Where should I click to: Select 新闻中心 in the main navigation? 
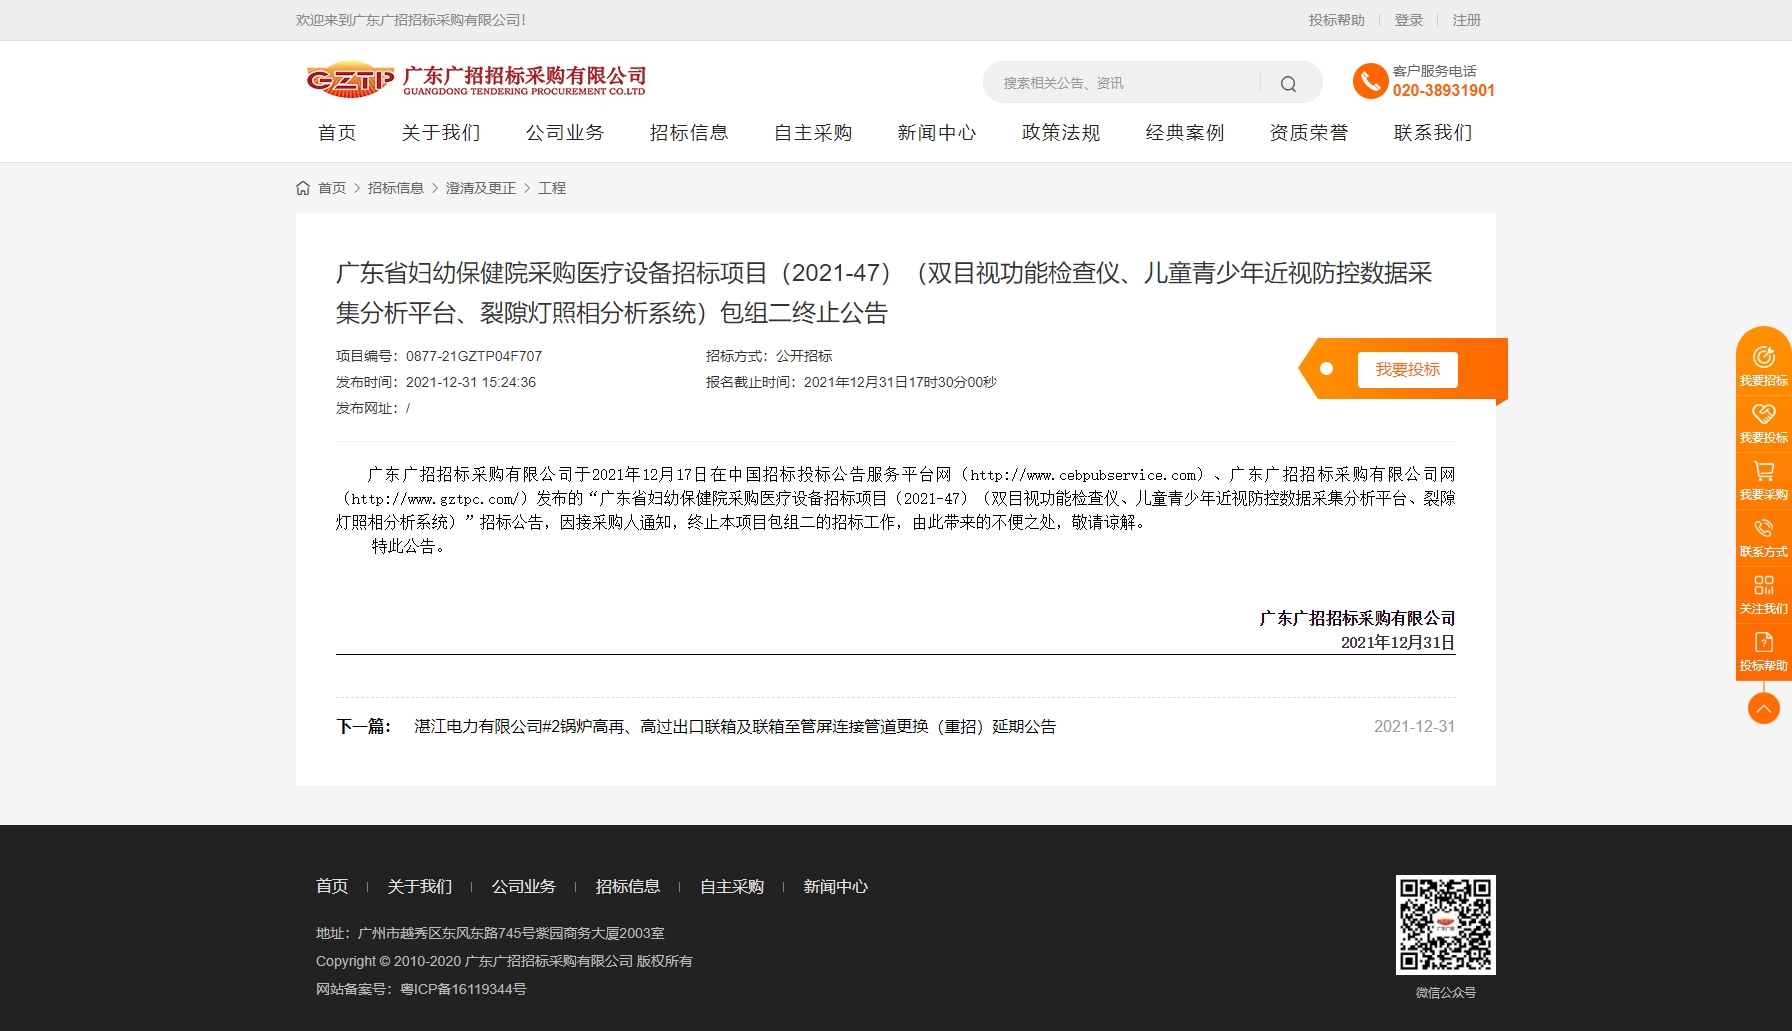pyautogui.click(x=937, y=133)
